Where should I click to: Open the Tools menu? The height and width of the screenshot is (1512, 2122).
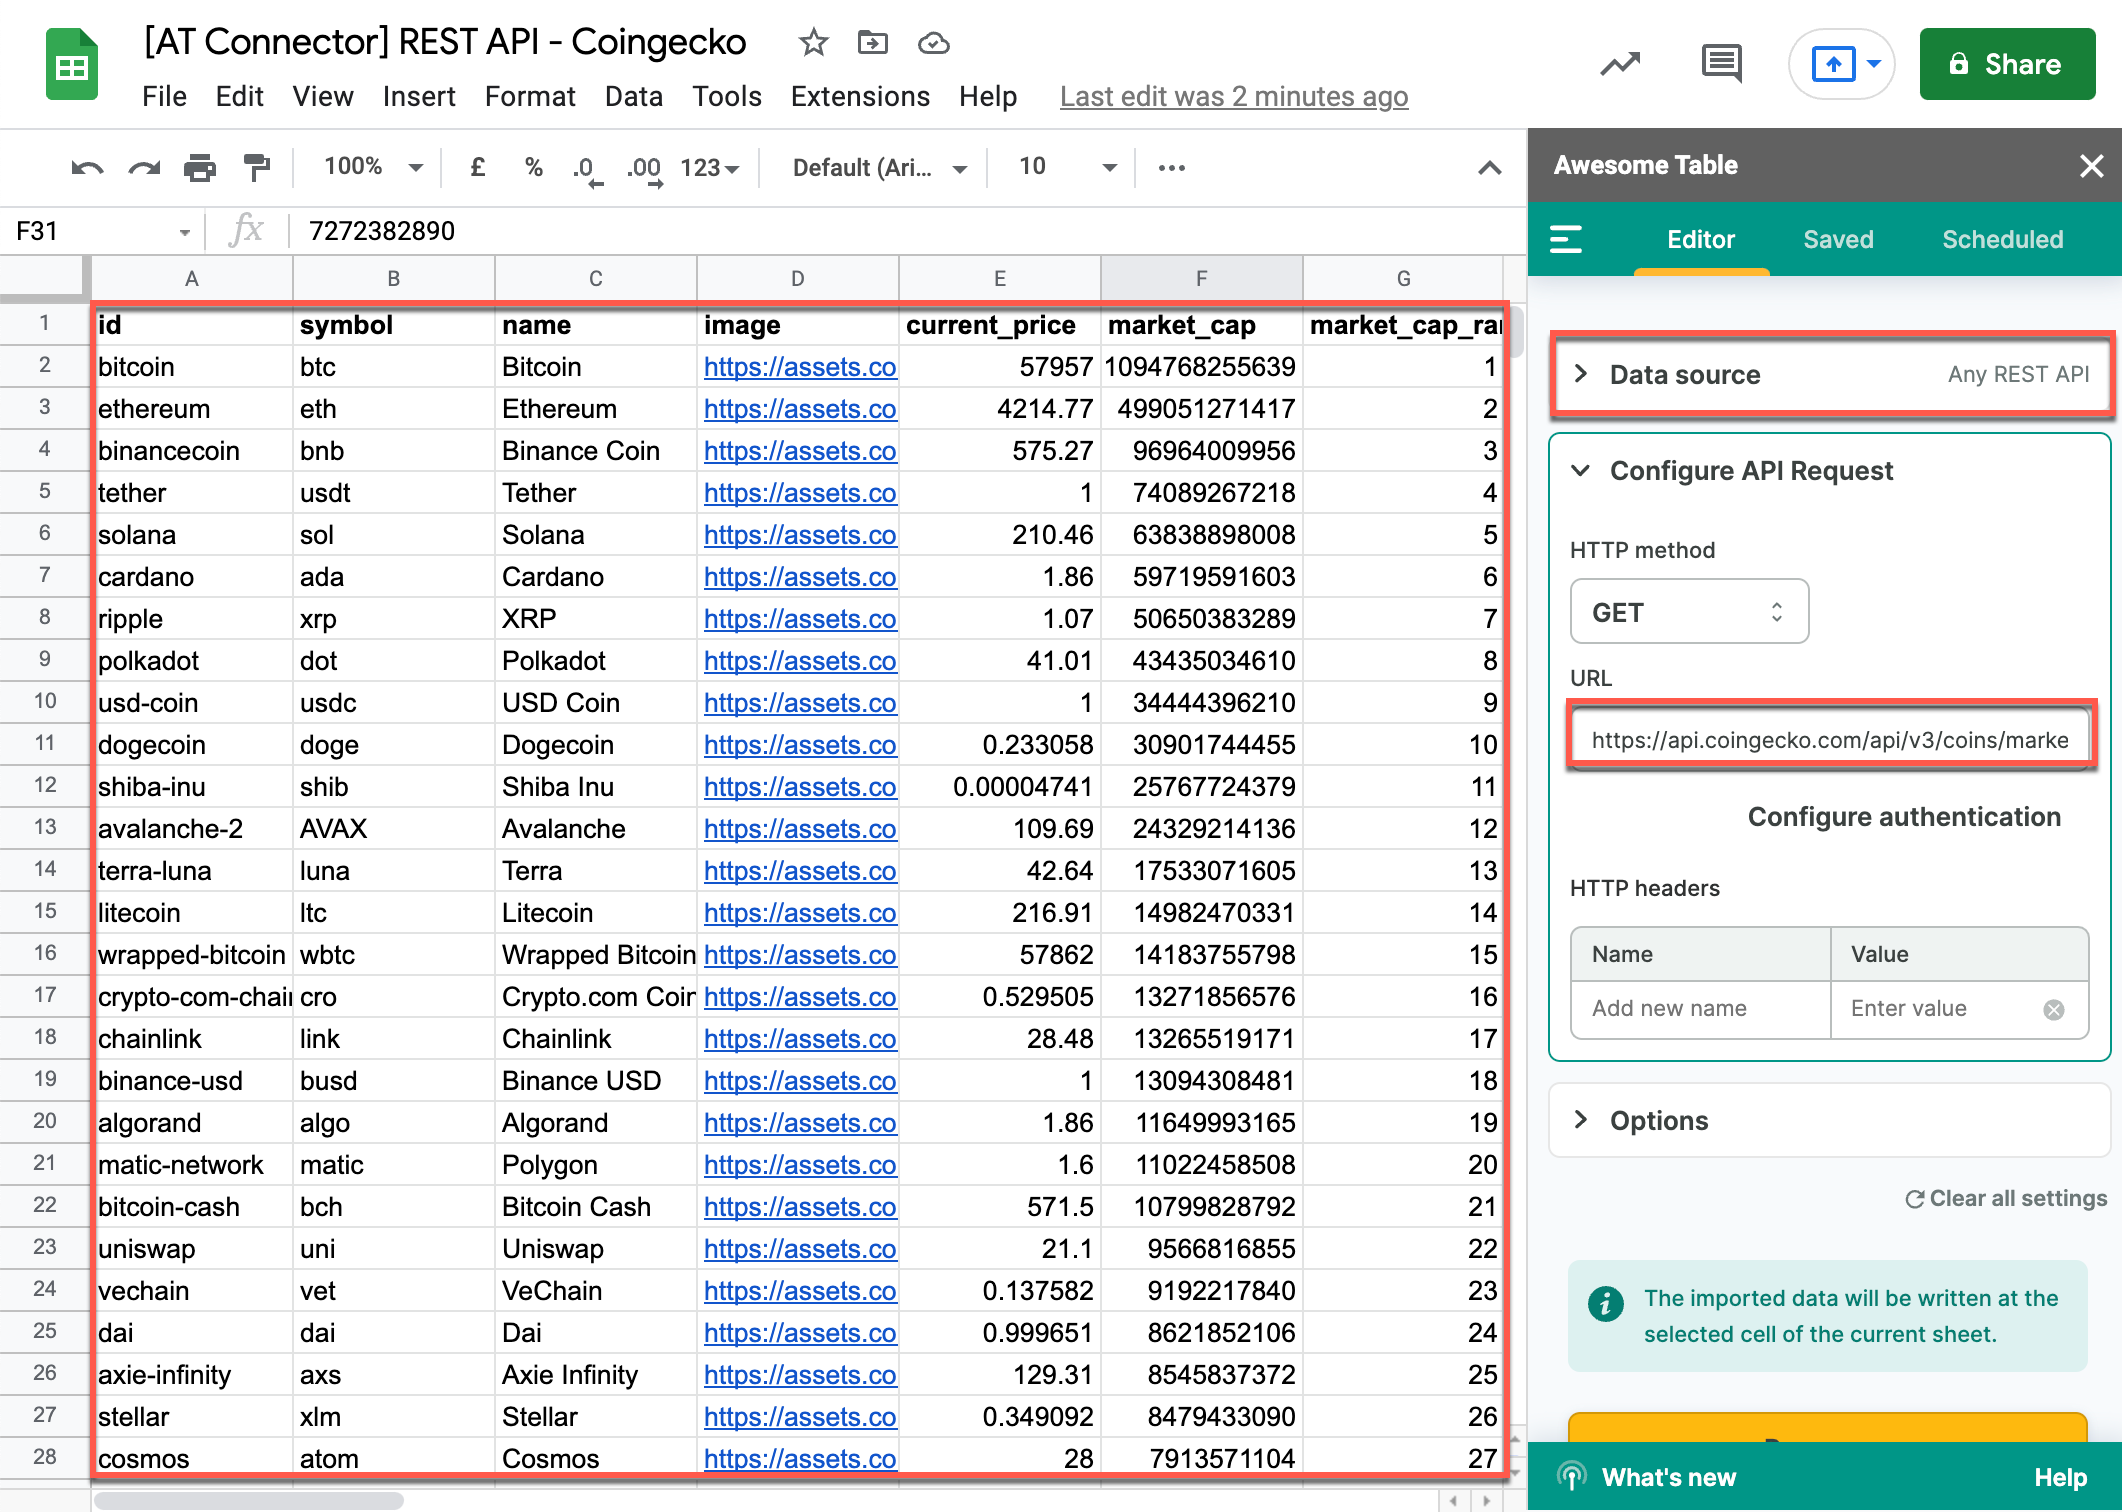click(x=727, y=97)
